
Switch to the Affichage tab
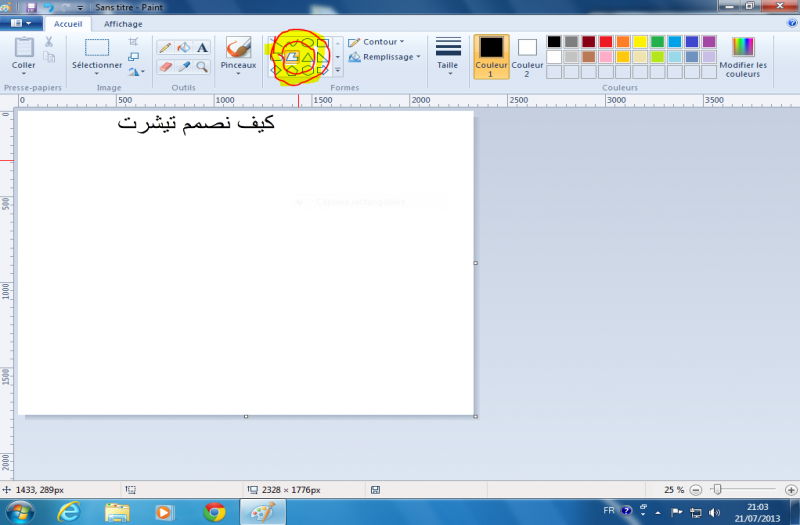(123, 23)
